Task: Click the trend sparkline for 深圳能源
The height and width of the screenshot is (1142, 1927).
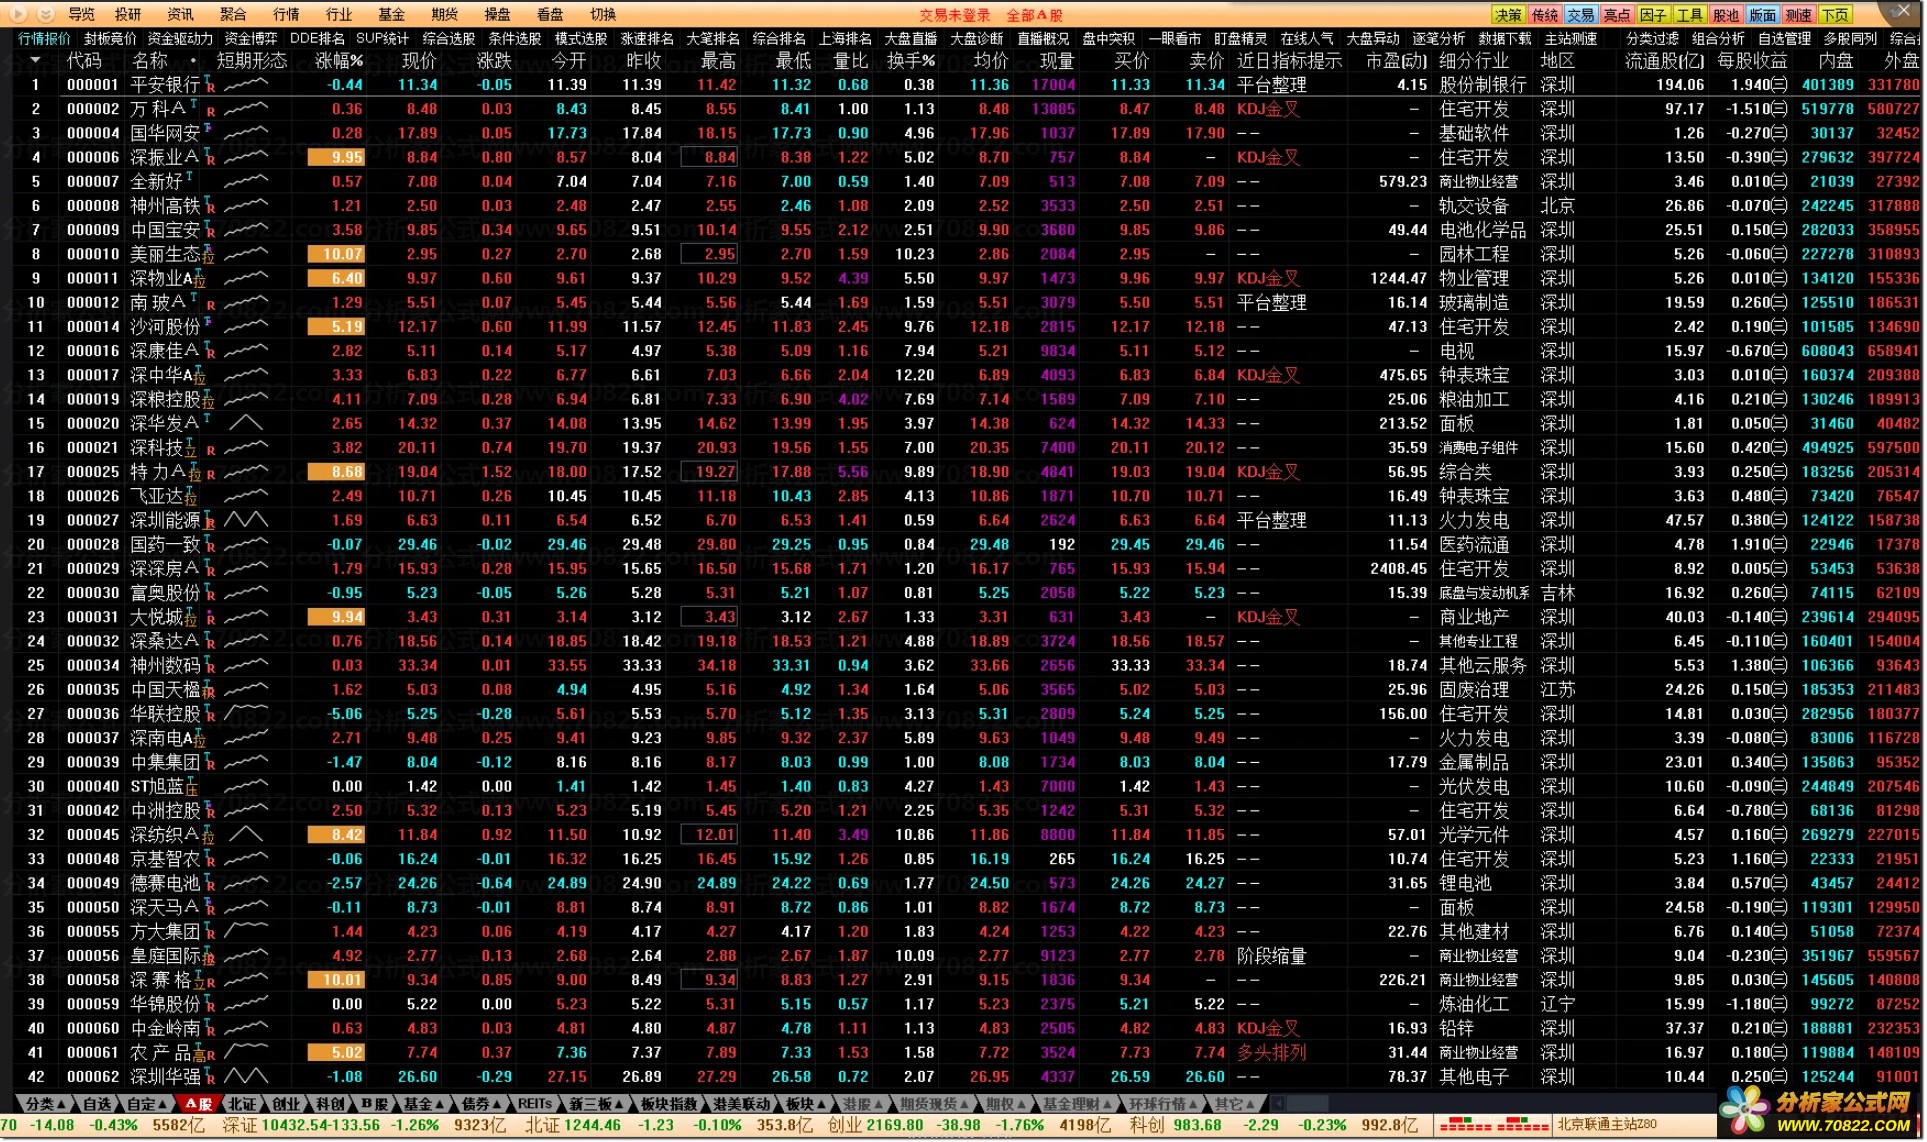Action: (246, 520)
